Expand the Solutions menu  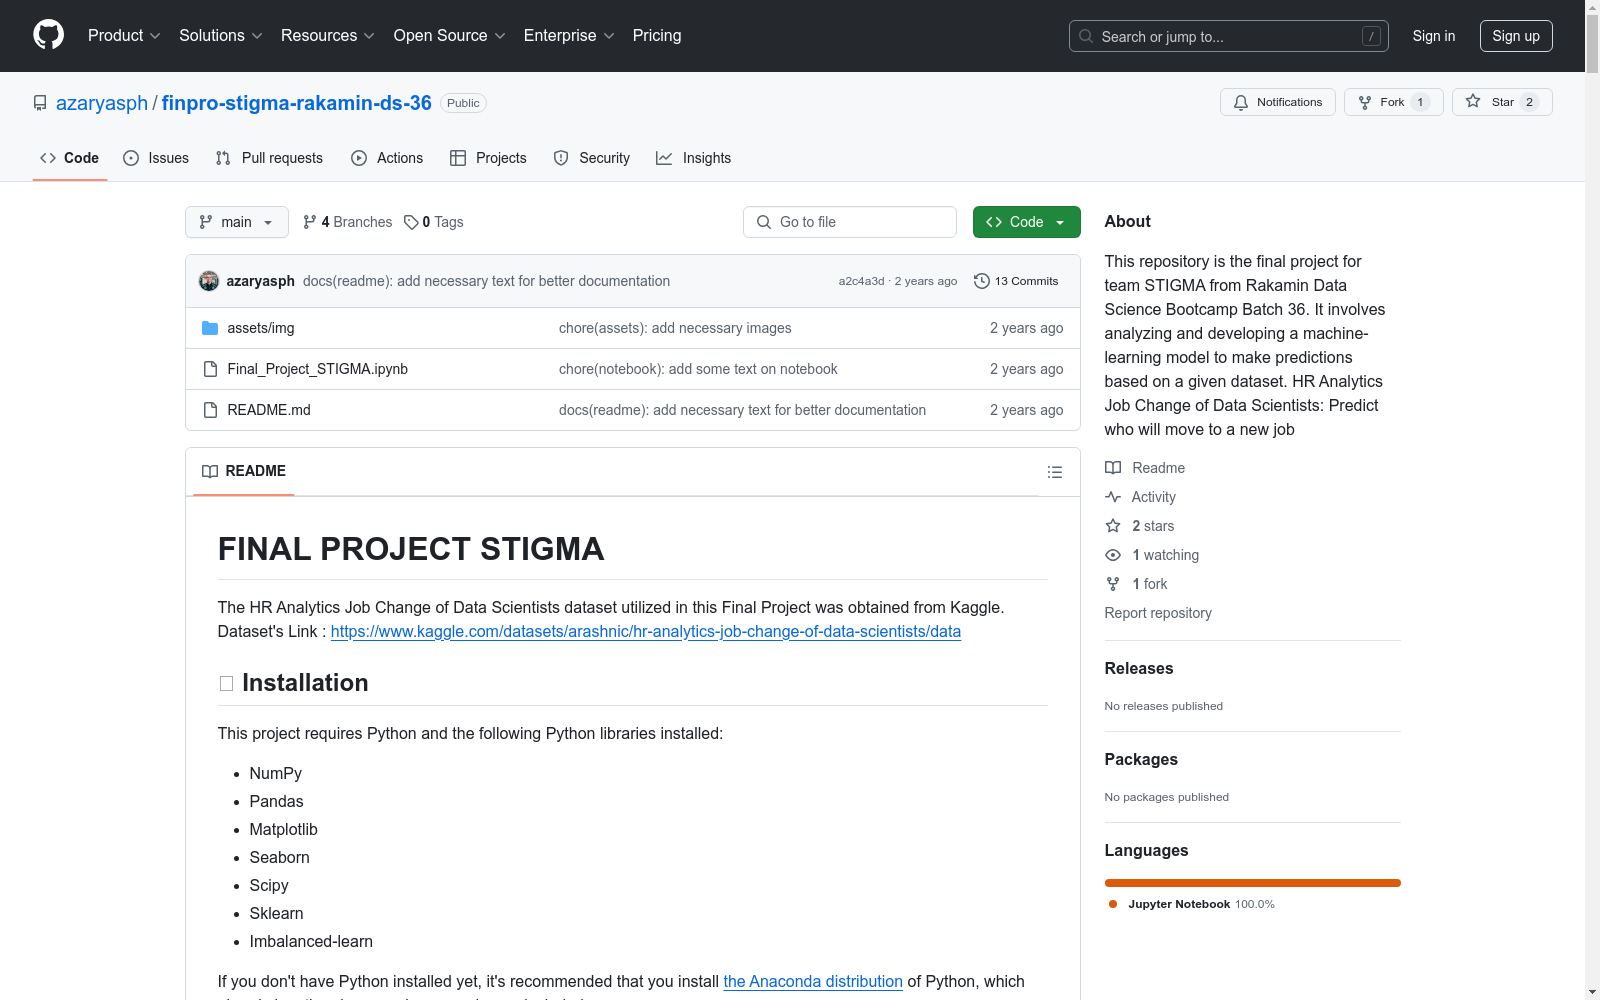point(221,36)
